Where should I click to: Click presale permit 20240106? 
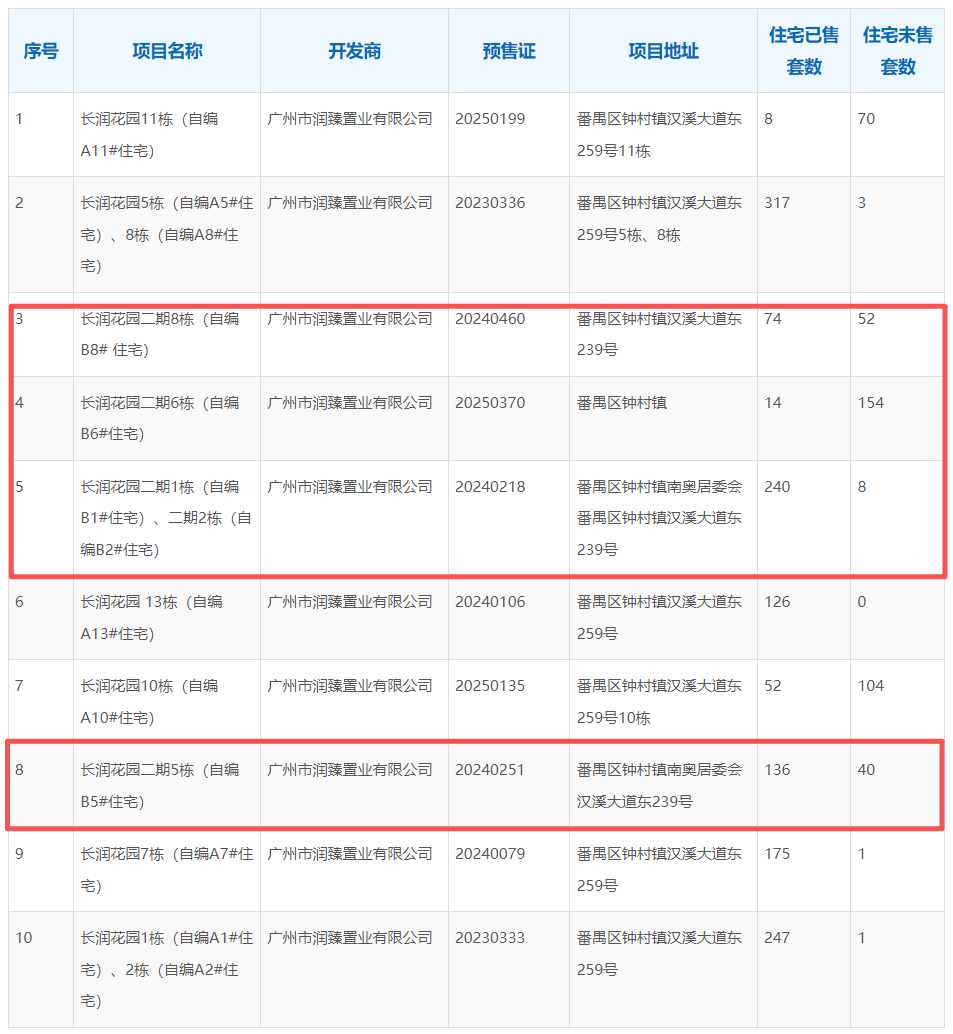(x=489, y=602)
